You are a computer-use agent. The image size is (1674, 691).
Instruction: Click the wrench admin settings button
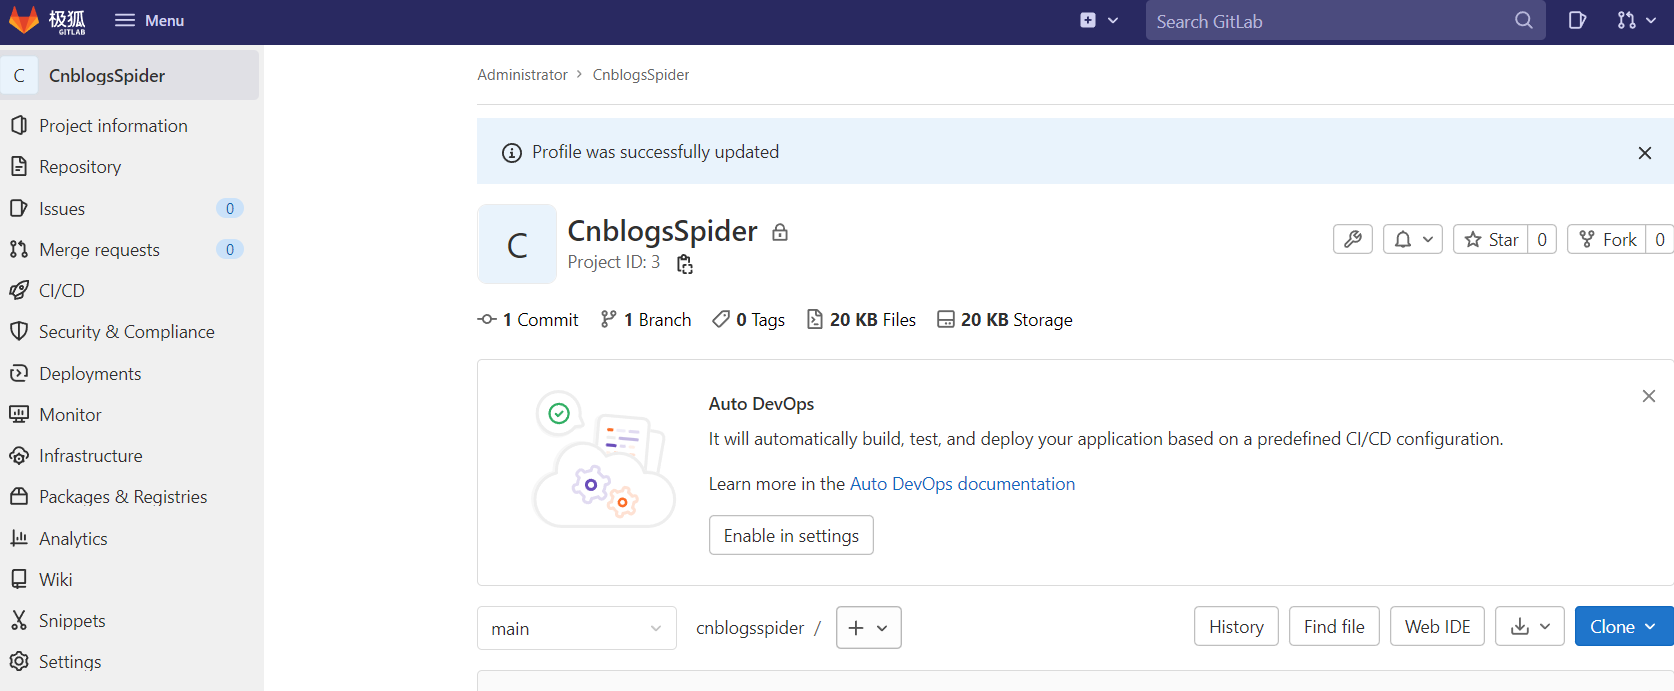[1353, 239]
